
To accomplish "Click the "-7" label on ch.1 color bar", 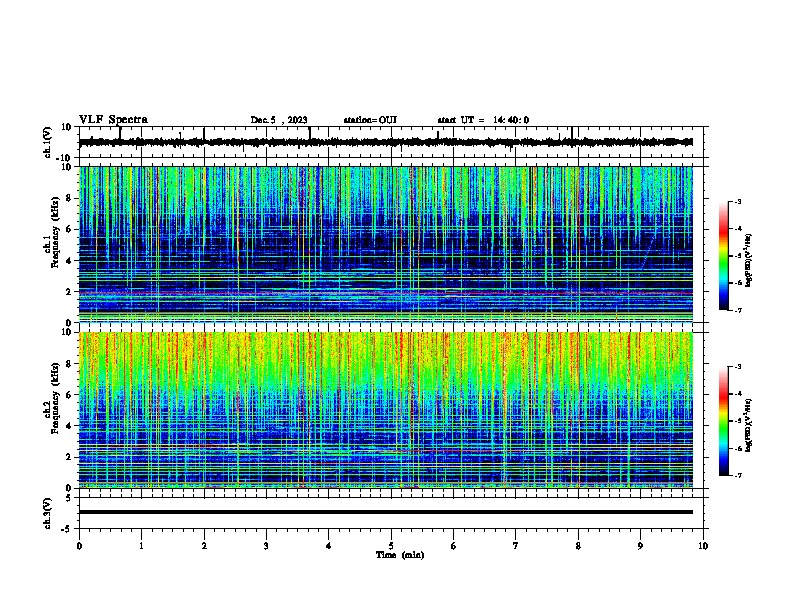I will [737, 310].
